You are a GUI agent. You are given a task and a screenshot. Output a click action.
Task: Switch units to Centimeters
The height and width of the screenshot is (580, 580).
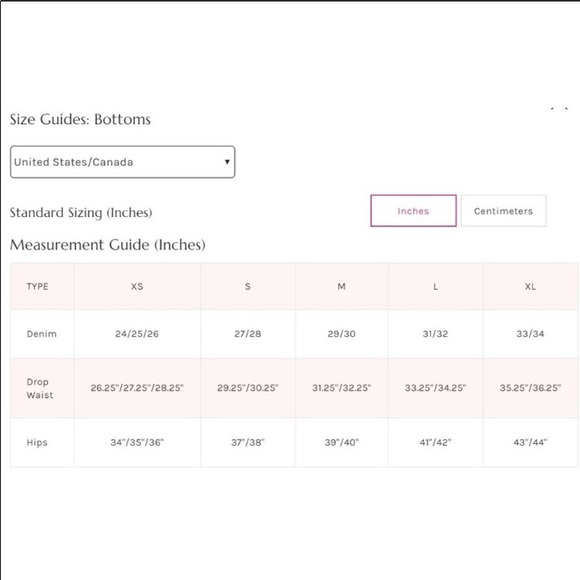(x=503, y=211)
